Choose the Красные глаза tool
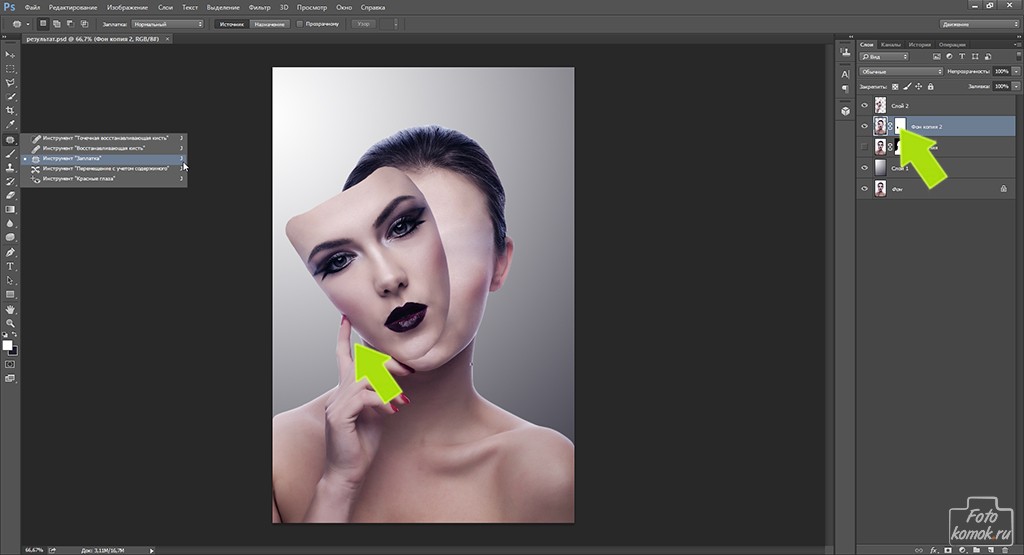 pyautogui.click(x=104, y=178)
